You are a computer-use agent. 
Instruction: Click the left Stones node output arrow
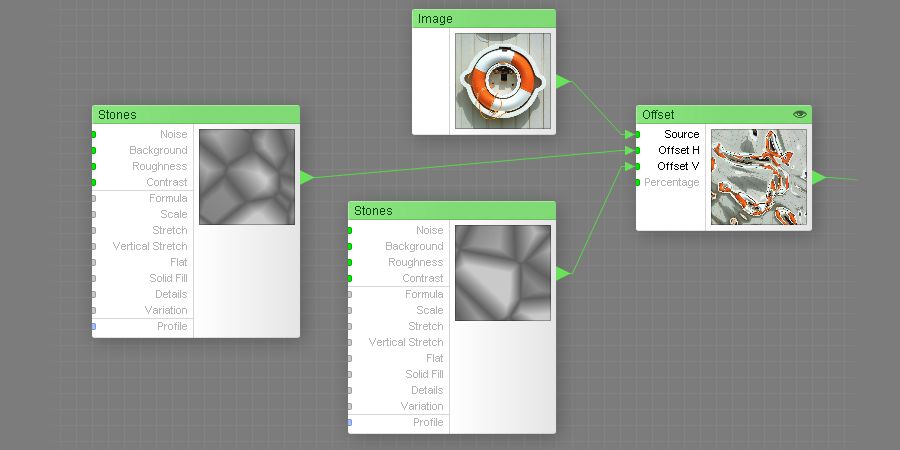307,177
